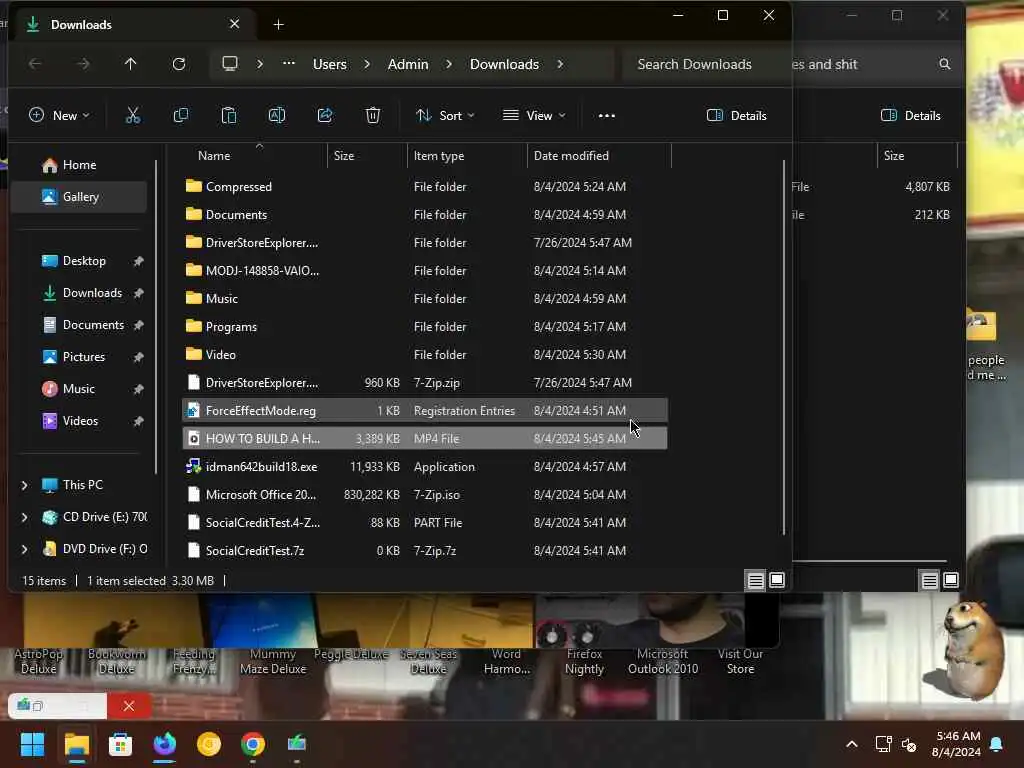Click the file list vertical scrollbar

[783, 347]
